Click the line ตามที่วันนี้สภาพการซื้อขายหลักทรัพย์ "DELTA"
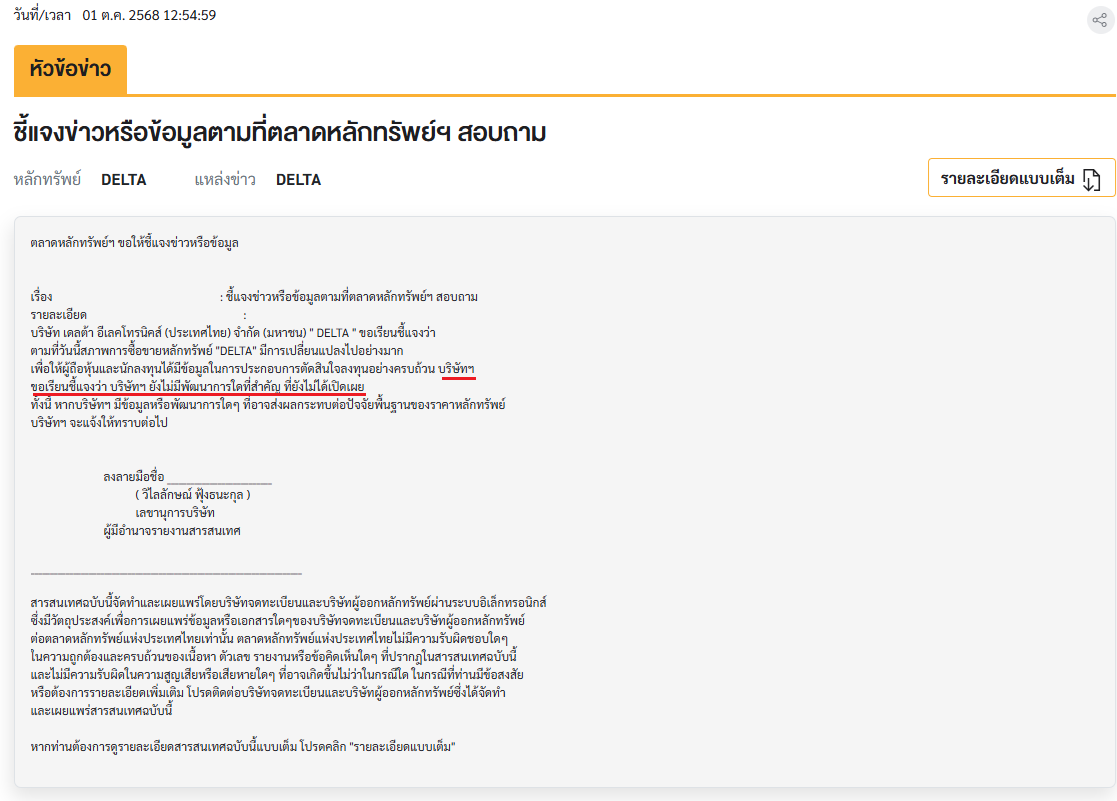This screenshot has height=801, width=1117. point(217,351)
